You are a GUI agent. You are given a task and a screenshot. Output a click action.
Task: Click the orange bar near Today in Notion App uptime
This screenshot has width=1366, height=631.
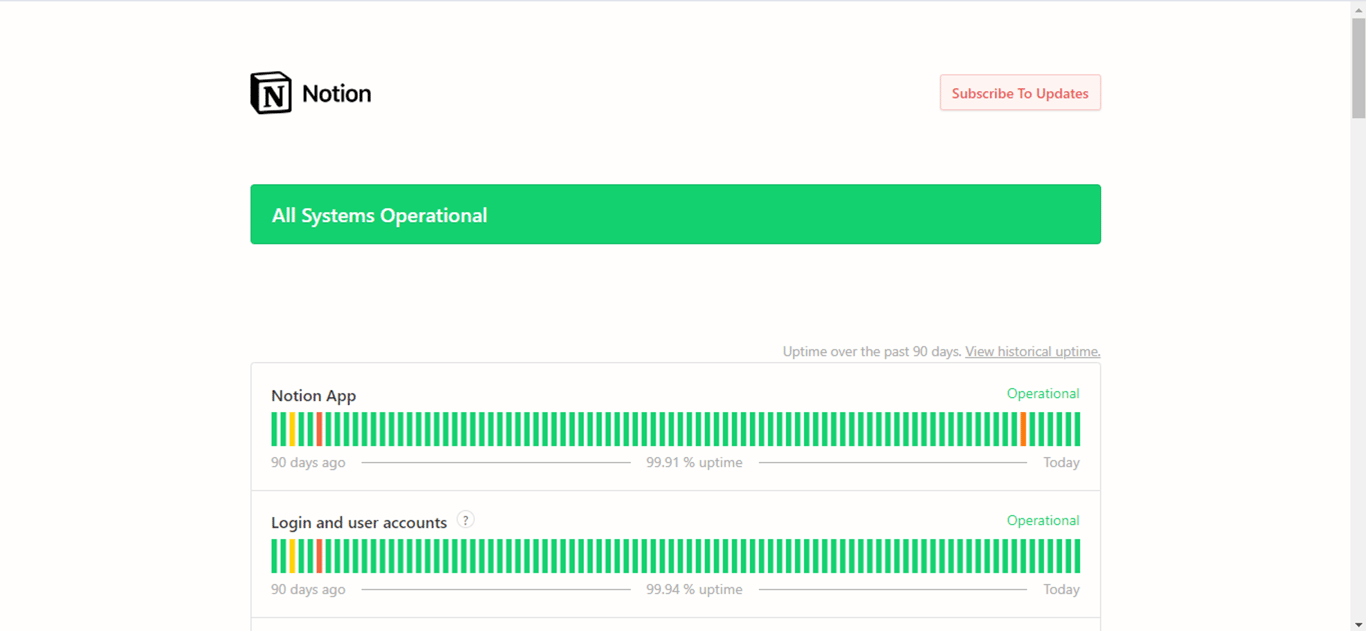pyautogui.click(x=1023, y=429)
